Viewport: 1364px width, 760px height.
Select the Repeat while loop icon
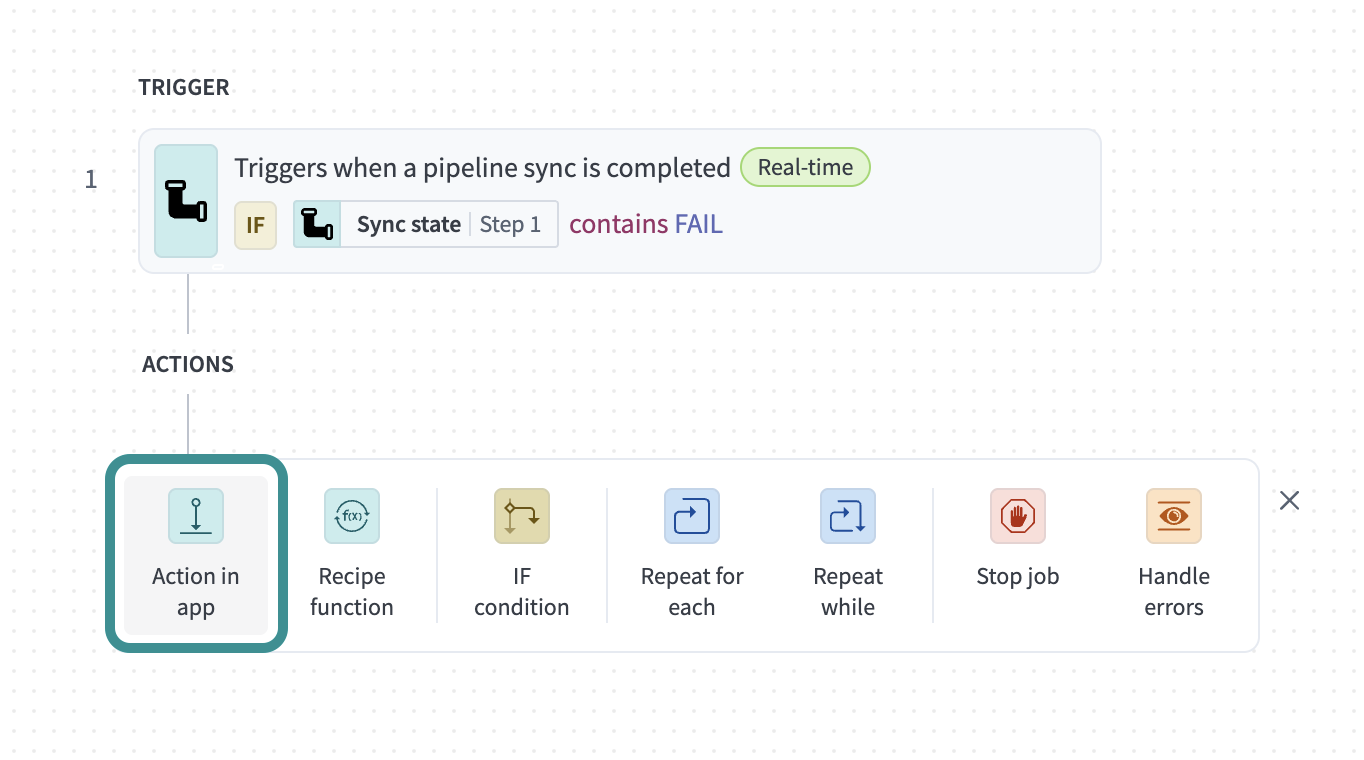[x=848, y=516]
